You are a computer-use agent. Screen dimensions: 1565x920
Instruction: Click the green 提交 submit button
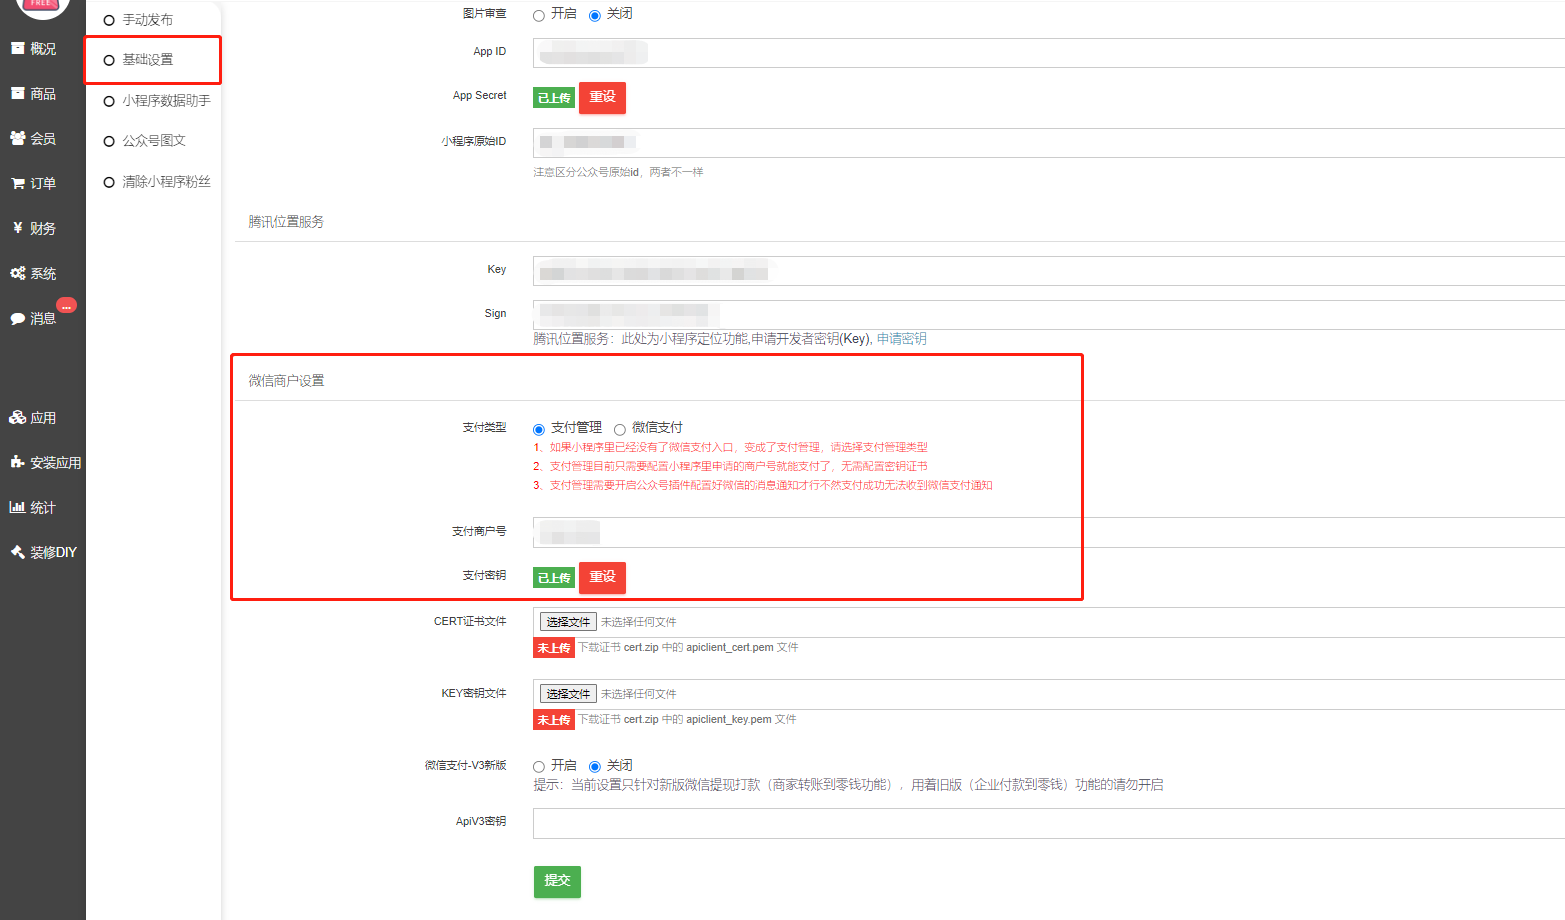[x=557, y=881]
